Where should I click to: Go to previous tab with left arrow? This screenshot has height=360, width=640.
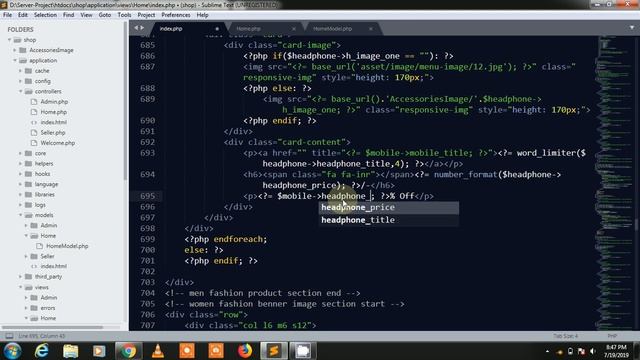(x=136, y=28)
